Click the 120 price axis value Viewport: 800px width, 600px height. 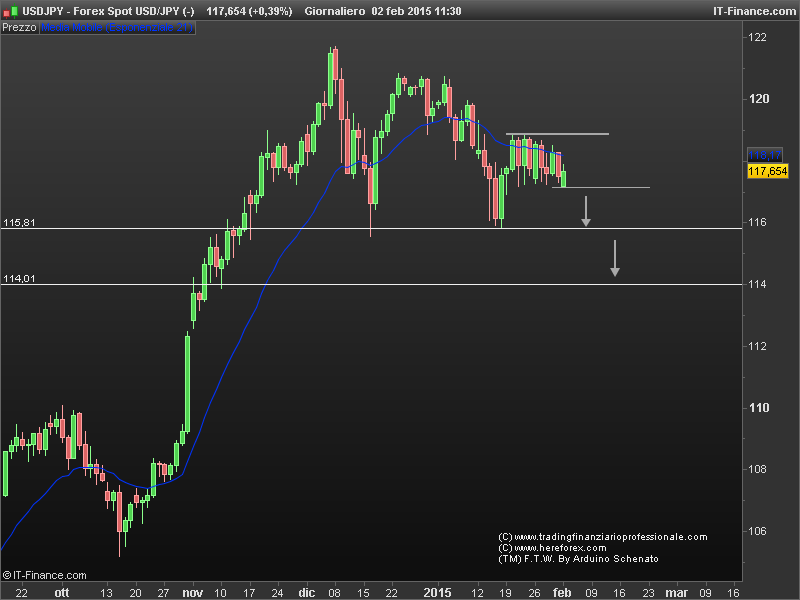(x=759, y=99)
